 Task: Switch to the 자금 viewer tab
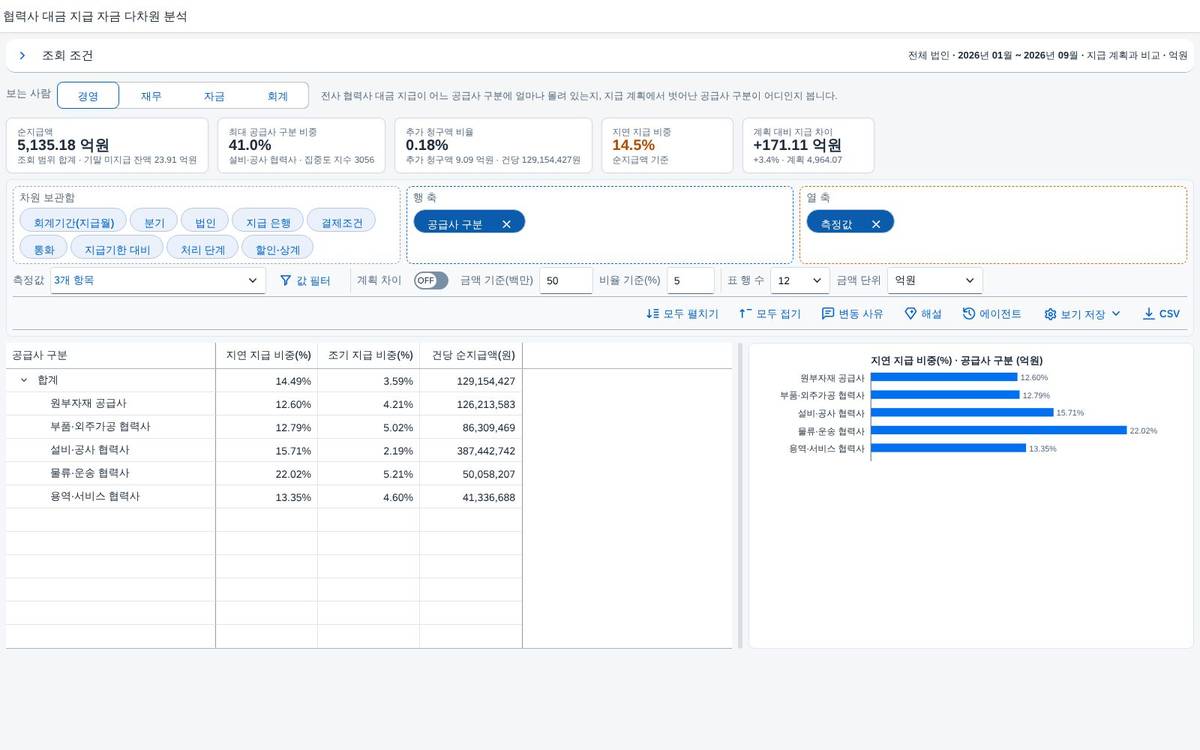coord(214,96)
